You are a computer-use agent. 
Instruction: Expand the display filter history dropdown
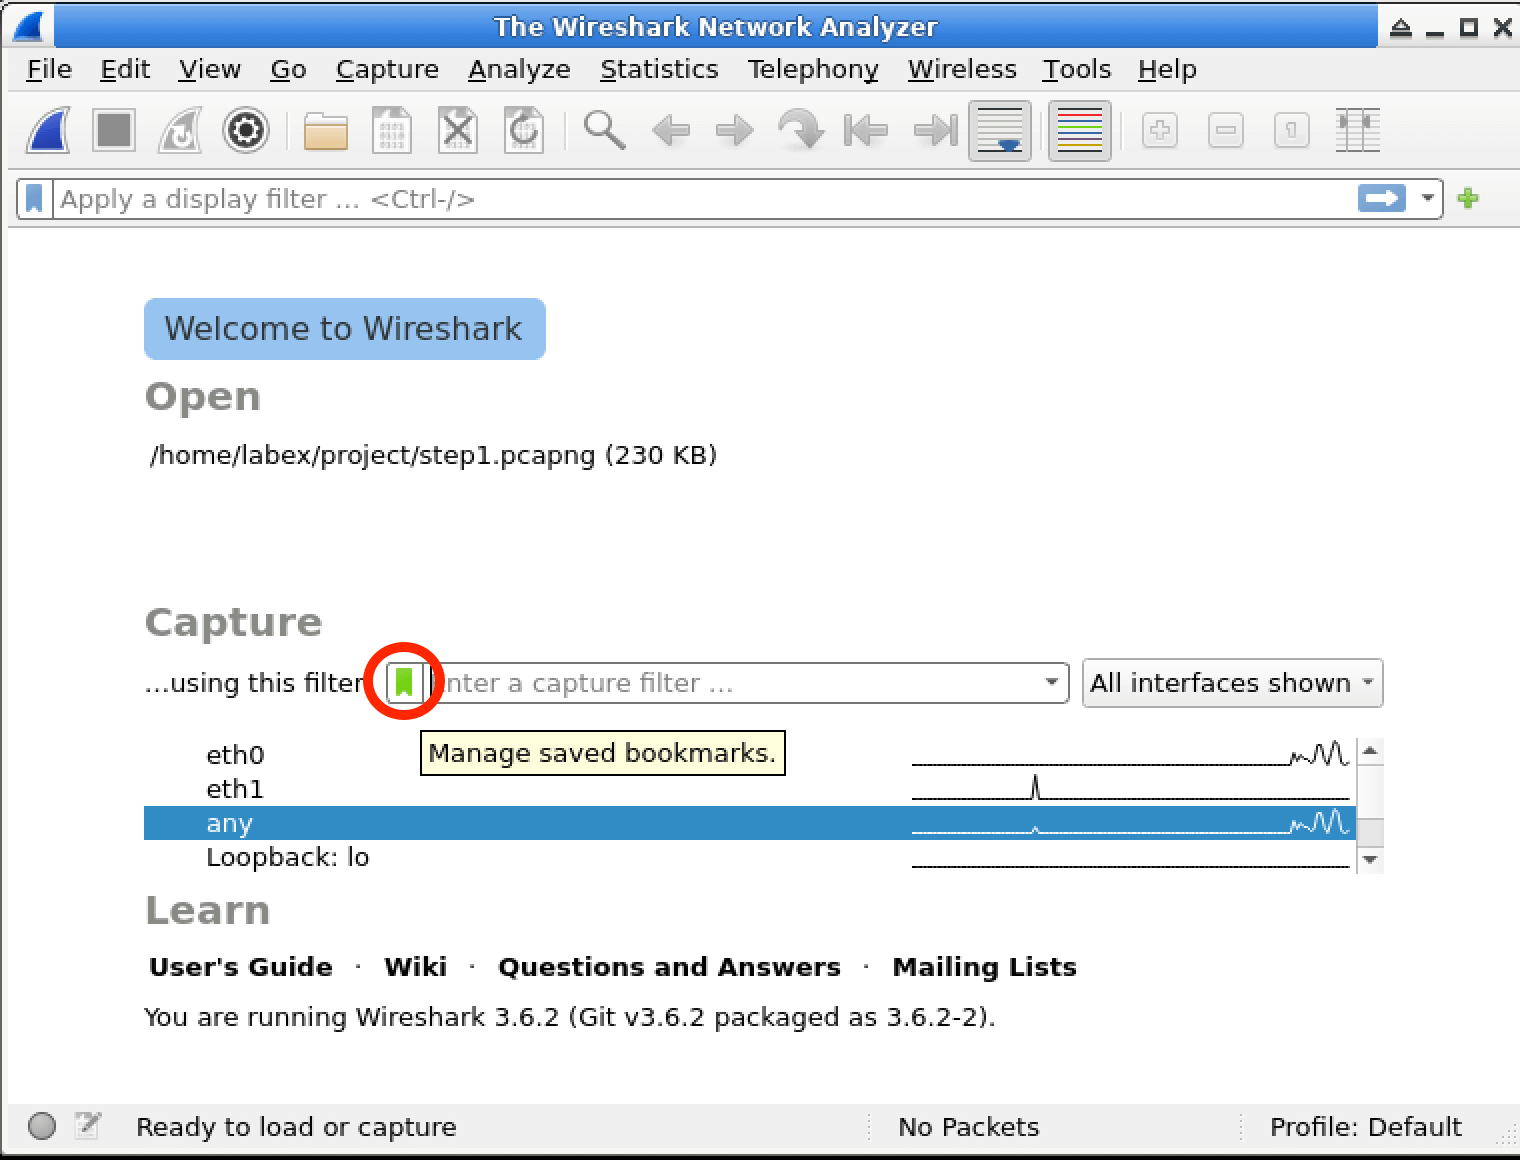click(x=1428, y=199)
